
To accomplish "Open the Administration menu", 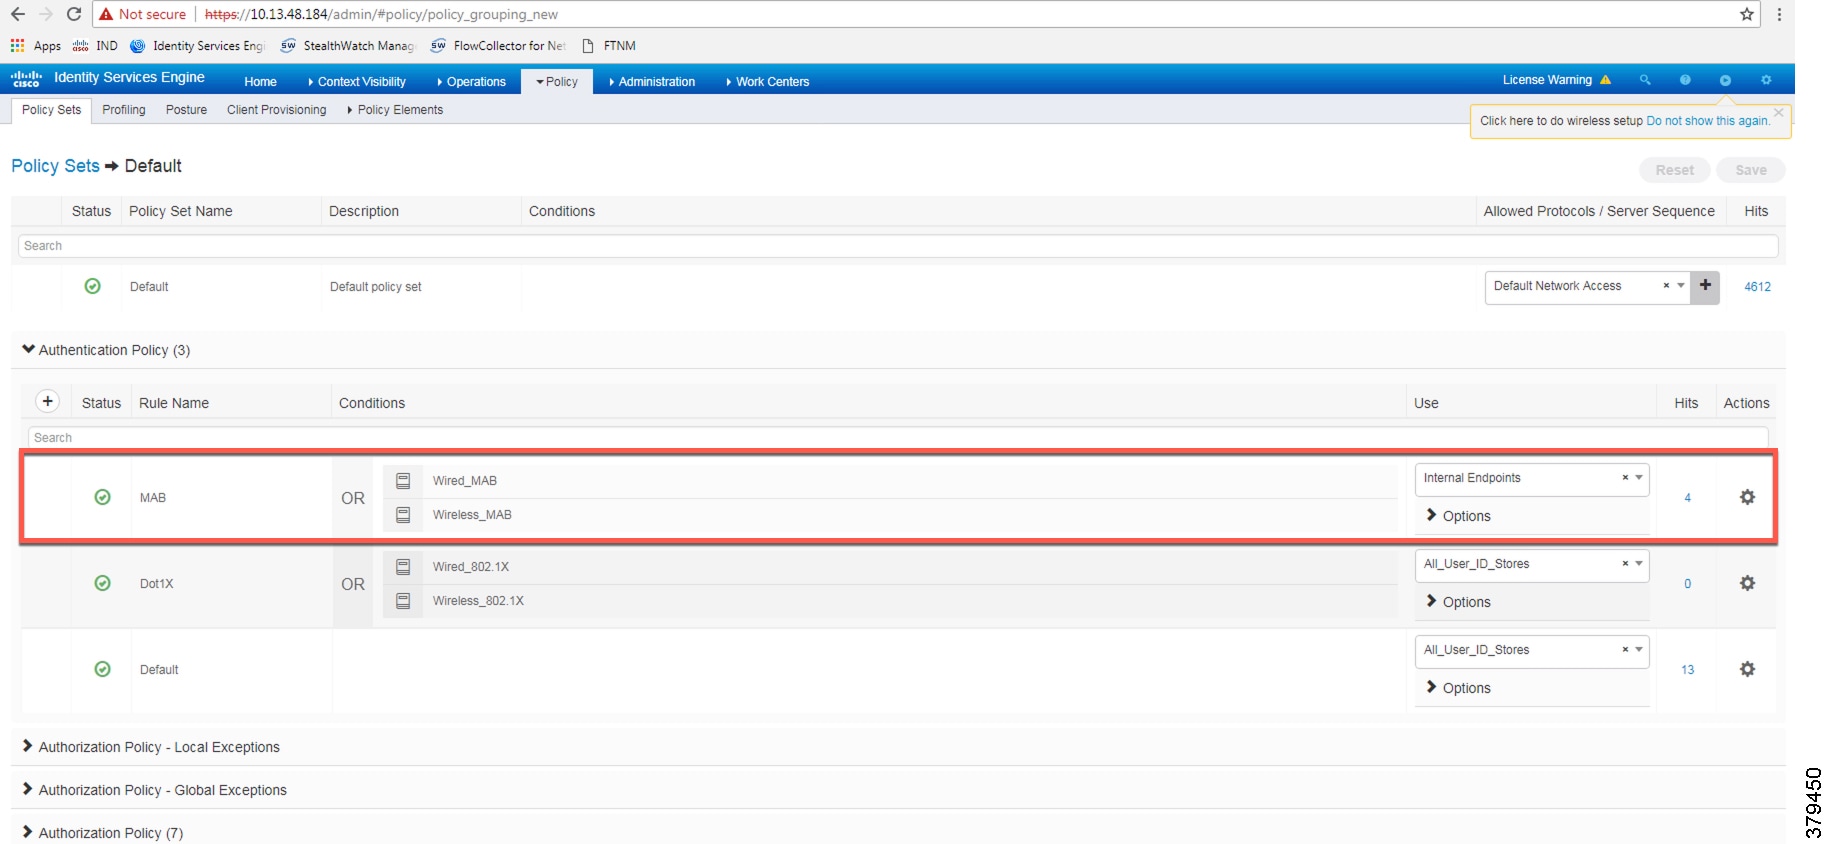I will coord(652,82).
